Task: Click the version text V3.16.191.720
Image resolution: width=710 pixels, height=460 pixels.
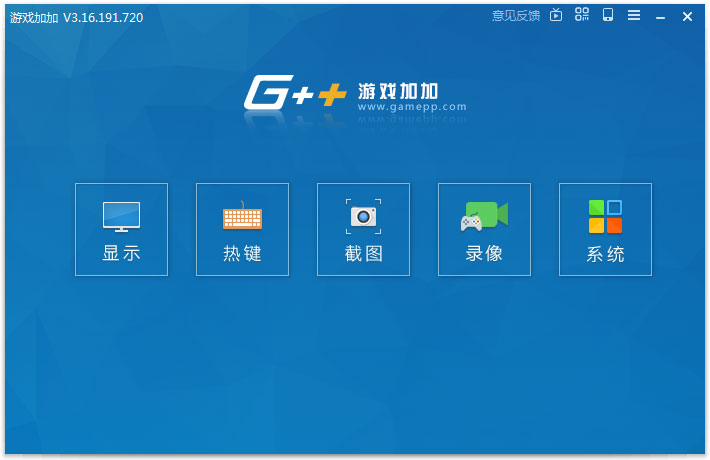Action: pyautogui.click(x=103, y=18)
